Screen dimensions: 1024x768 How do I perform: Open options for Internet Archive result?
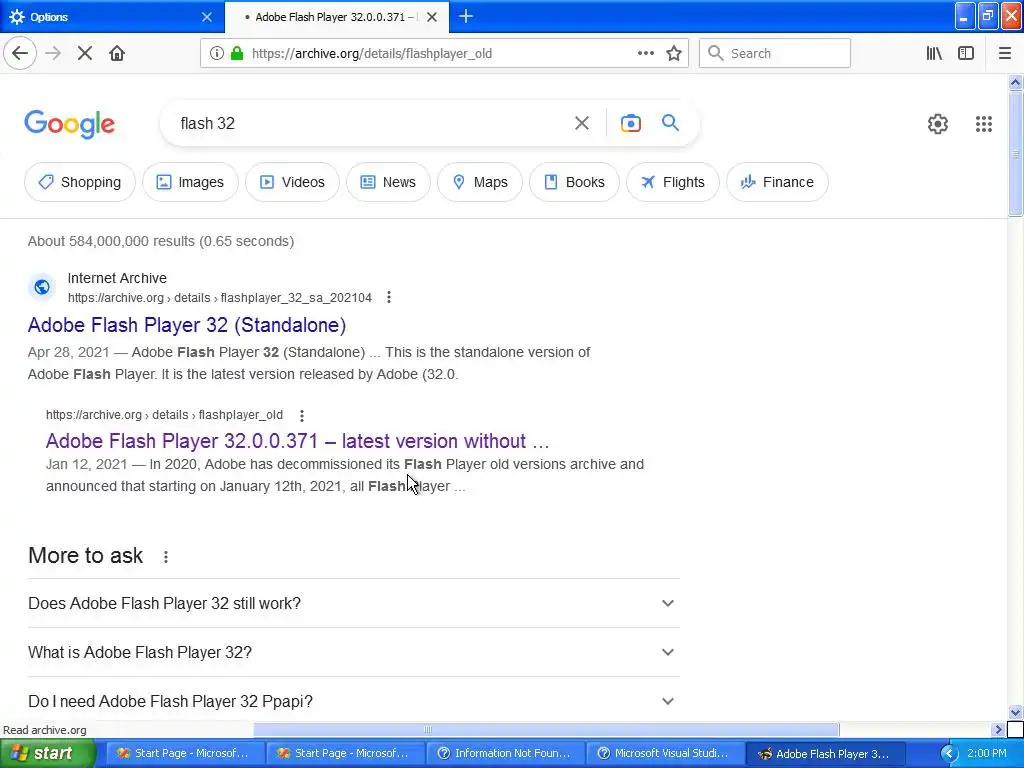point(389,297)
